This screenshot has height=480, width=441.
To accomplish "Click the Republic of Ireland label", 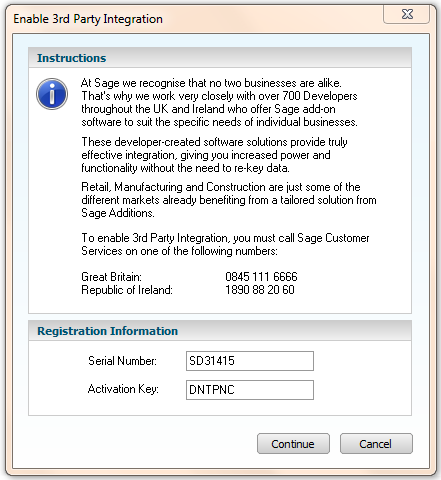I will pyautogui.click(x=127, y=290).
